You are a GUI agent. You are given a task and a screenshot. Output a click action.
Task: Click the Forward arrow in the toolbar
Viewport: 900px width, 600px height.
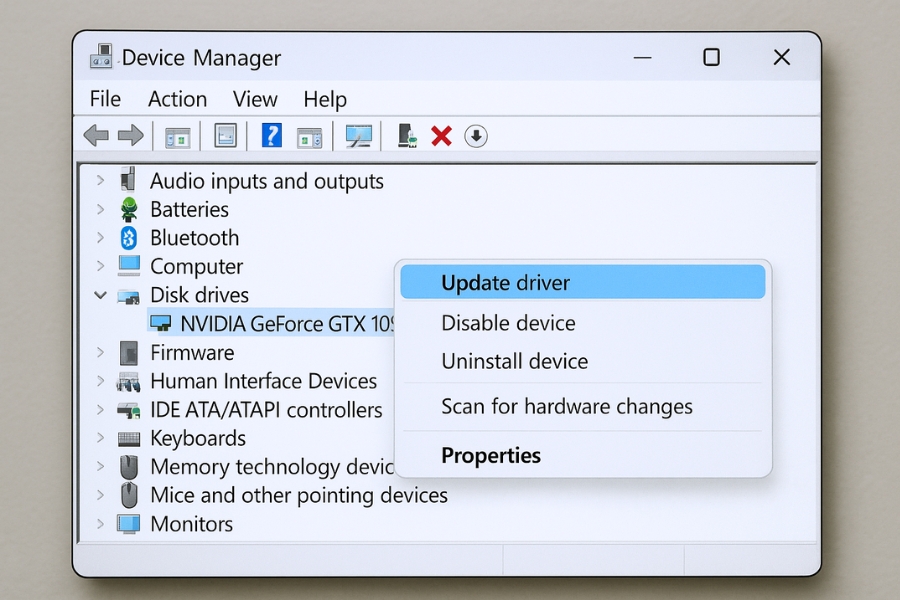tap(130, 136)
